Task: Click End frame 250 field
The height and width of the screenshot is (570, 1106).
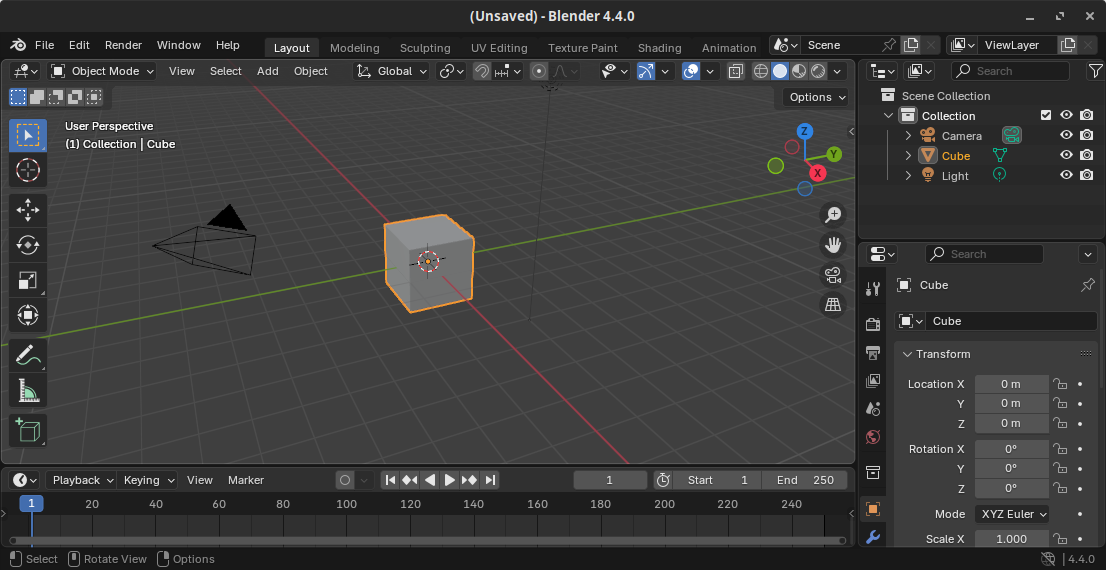Action: (x=805, y=480)
